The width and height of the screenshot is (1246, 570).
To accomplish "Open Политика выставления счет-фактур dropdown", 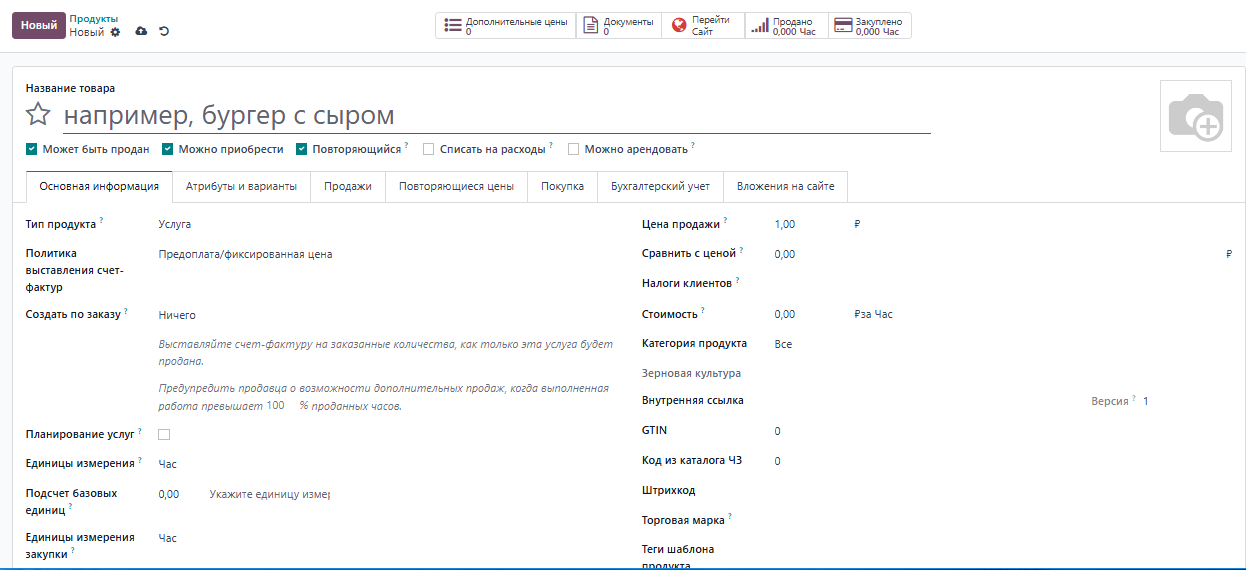I will click(x=387, y=254).
